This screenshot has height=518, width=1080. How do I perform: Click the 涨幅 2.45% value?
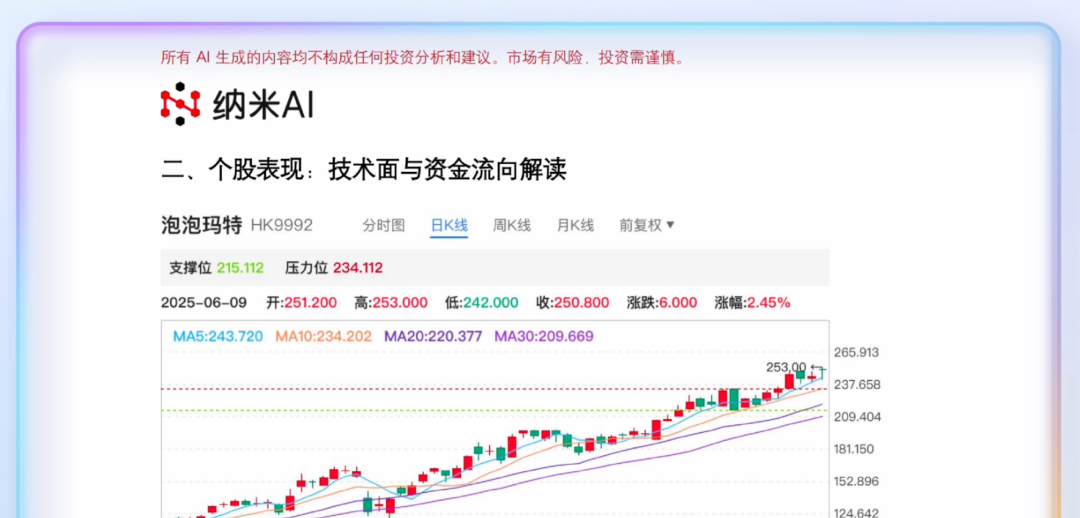tap(771, 302)
